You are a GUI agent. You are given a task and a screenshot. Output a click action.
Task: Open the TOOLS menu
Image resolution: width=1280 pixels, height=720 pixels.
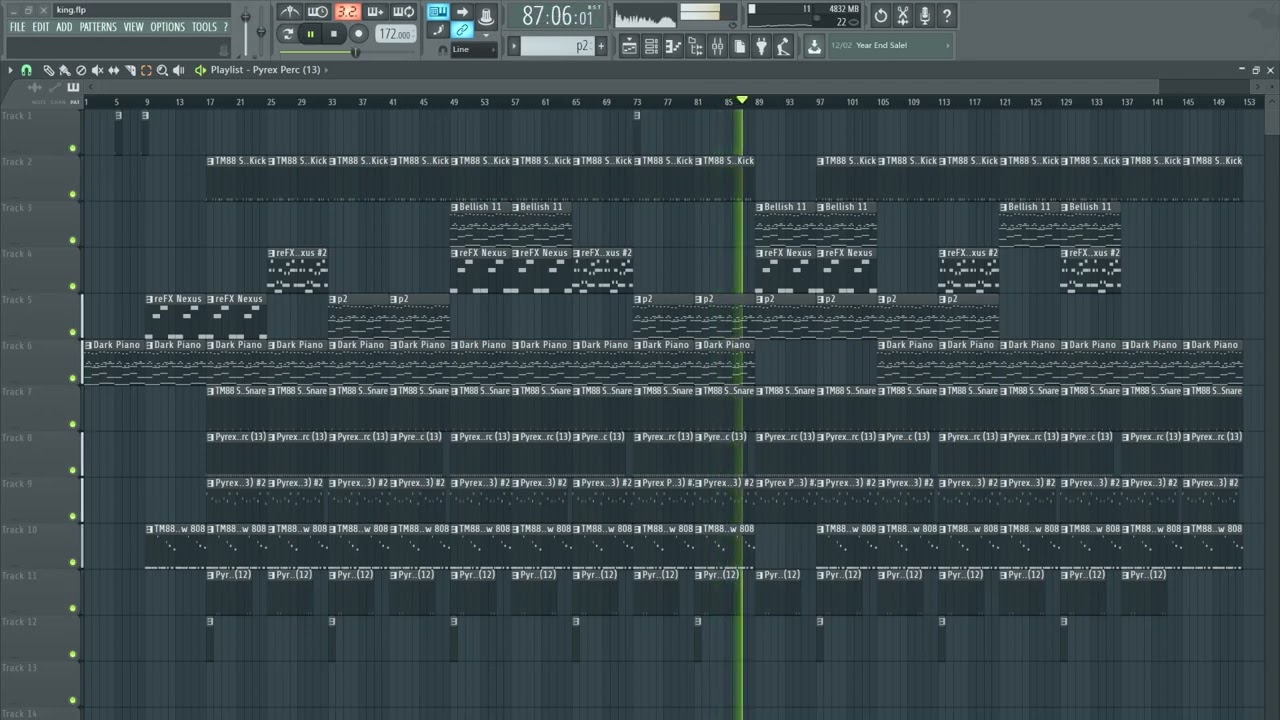(203, 27)
